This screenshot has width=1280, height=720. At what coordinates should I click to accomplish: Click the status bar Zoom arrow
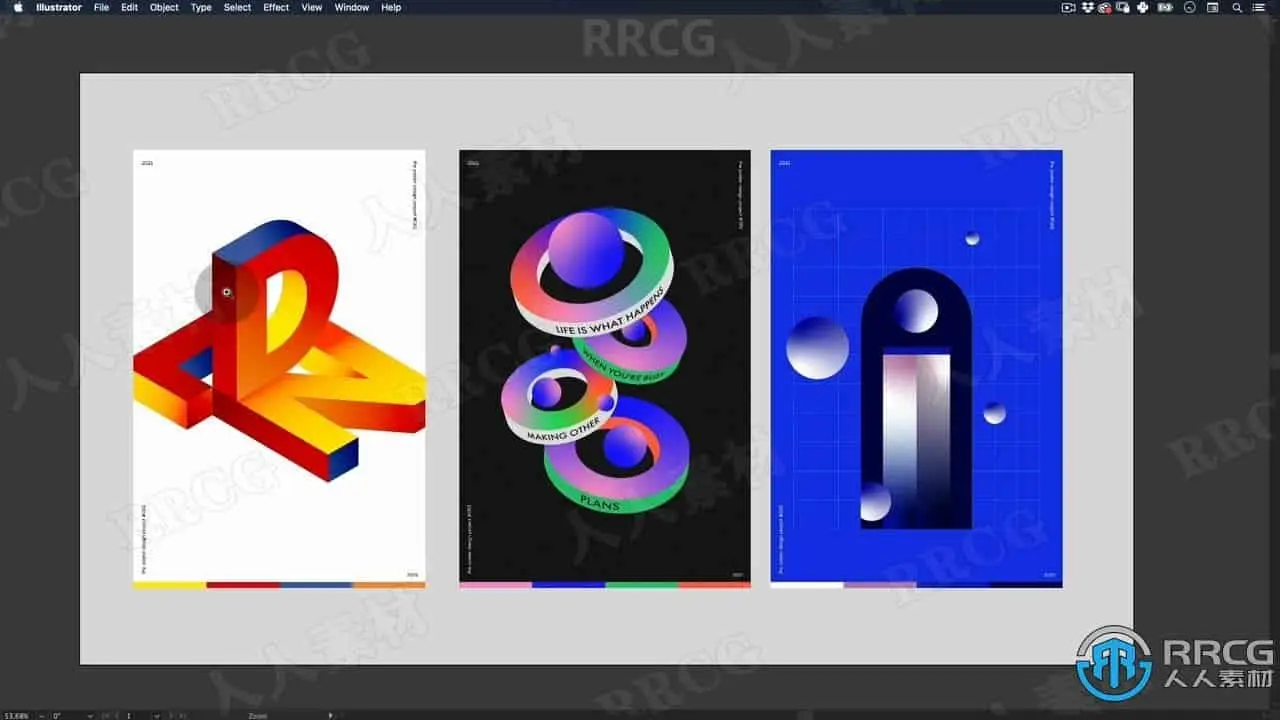tap(331, 715)
